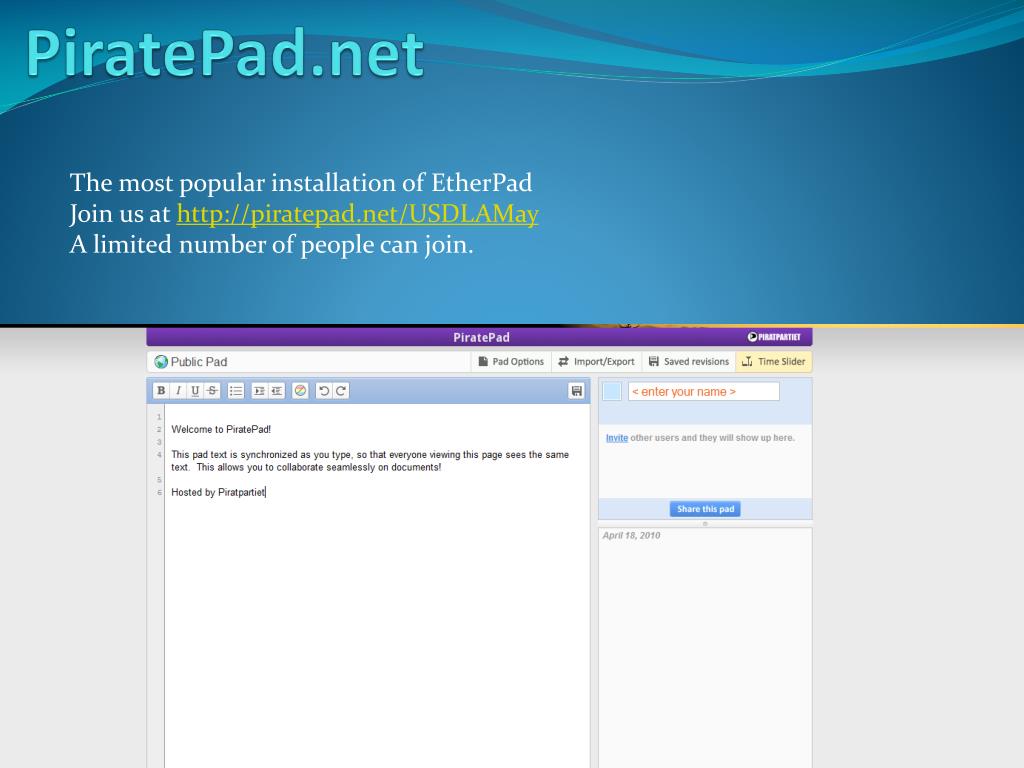Click the Piratpartiet logo
This screenshot has height=768, width=1024.
[774, 337]
